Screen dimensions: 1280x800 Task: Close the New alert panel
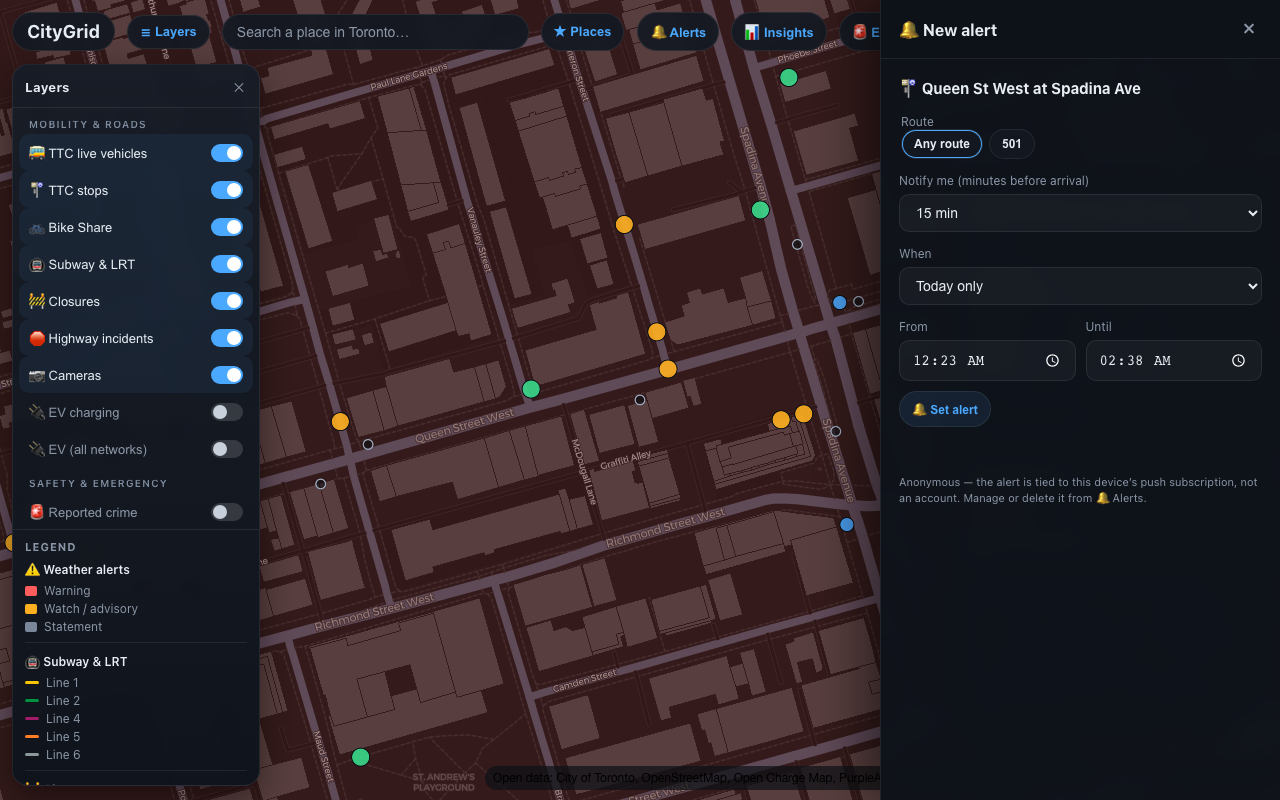(1249, 29)
